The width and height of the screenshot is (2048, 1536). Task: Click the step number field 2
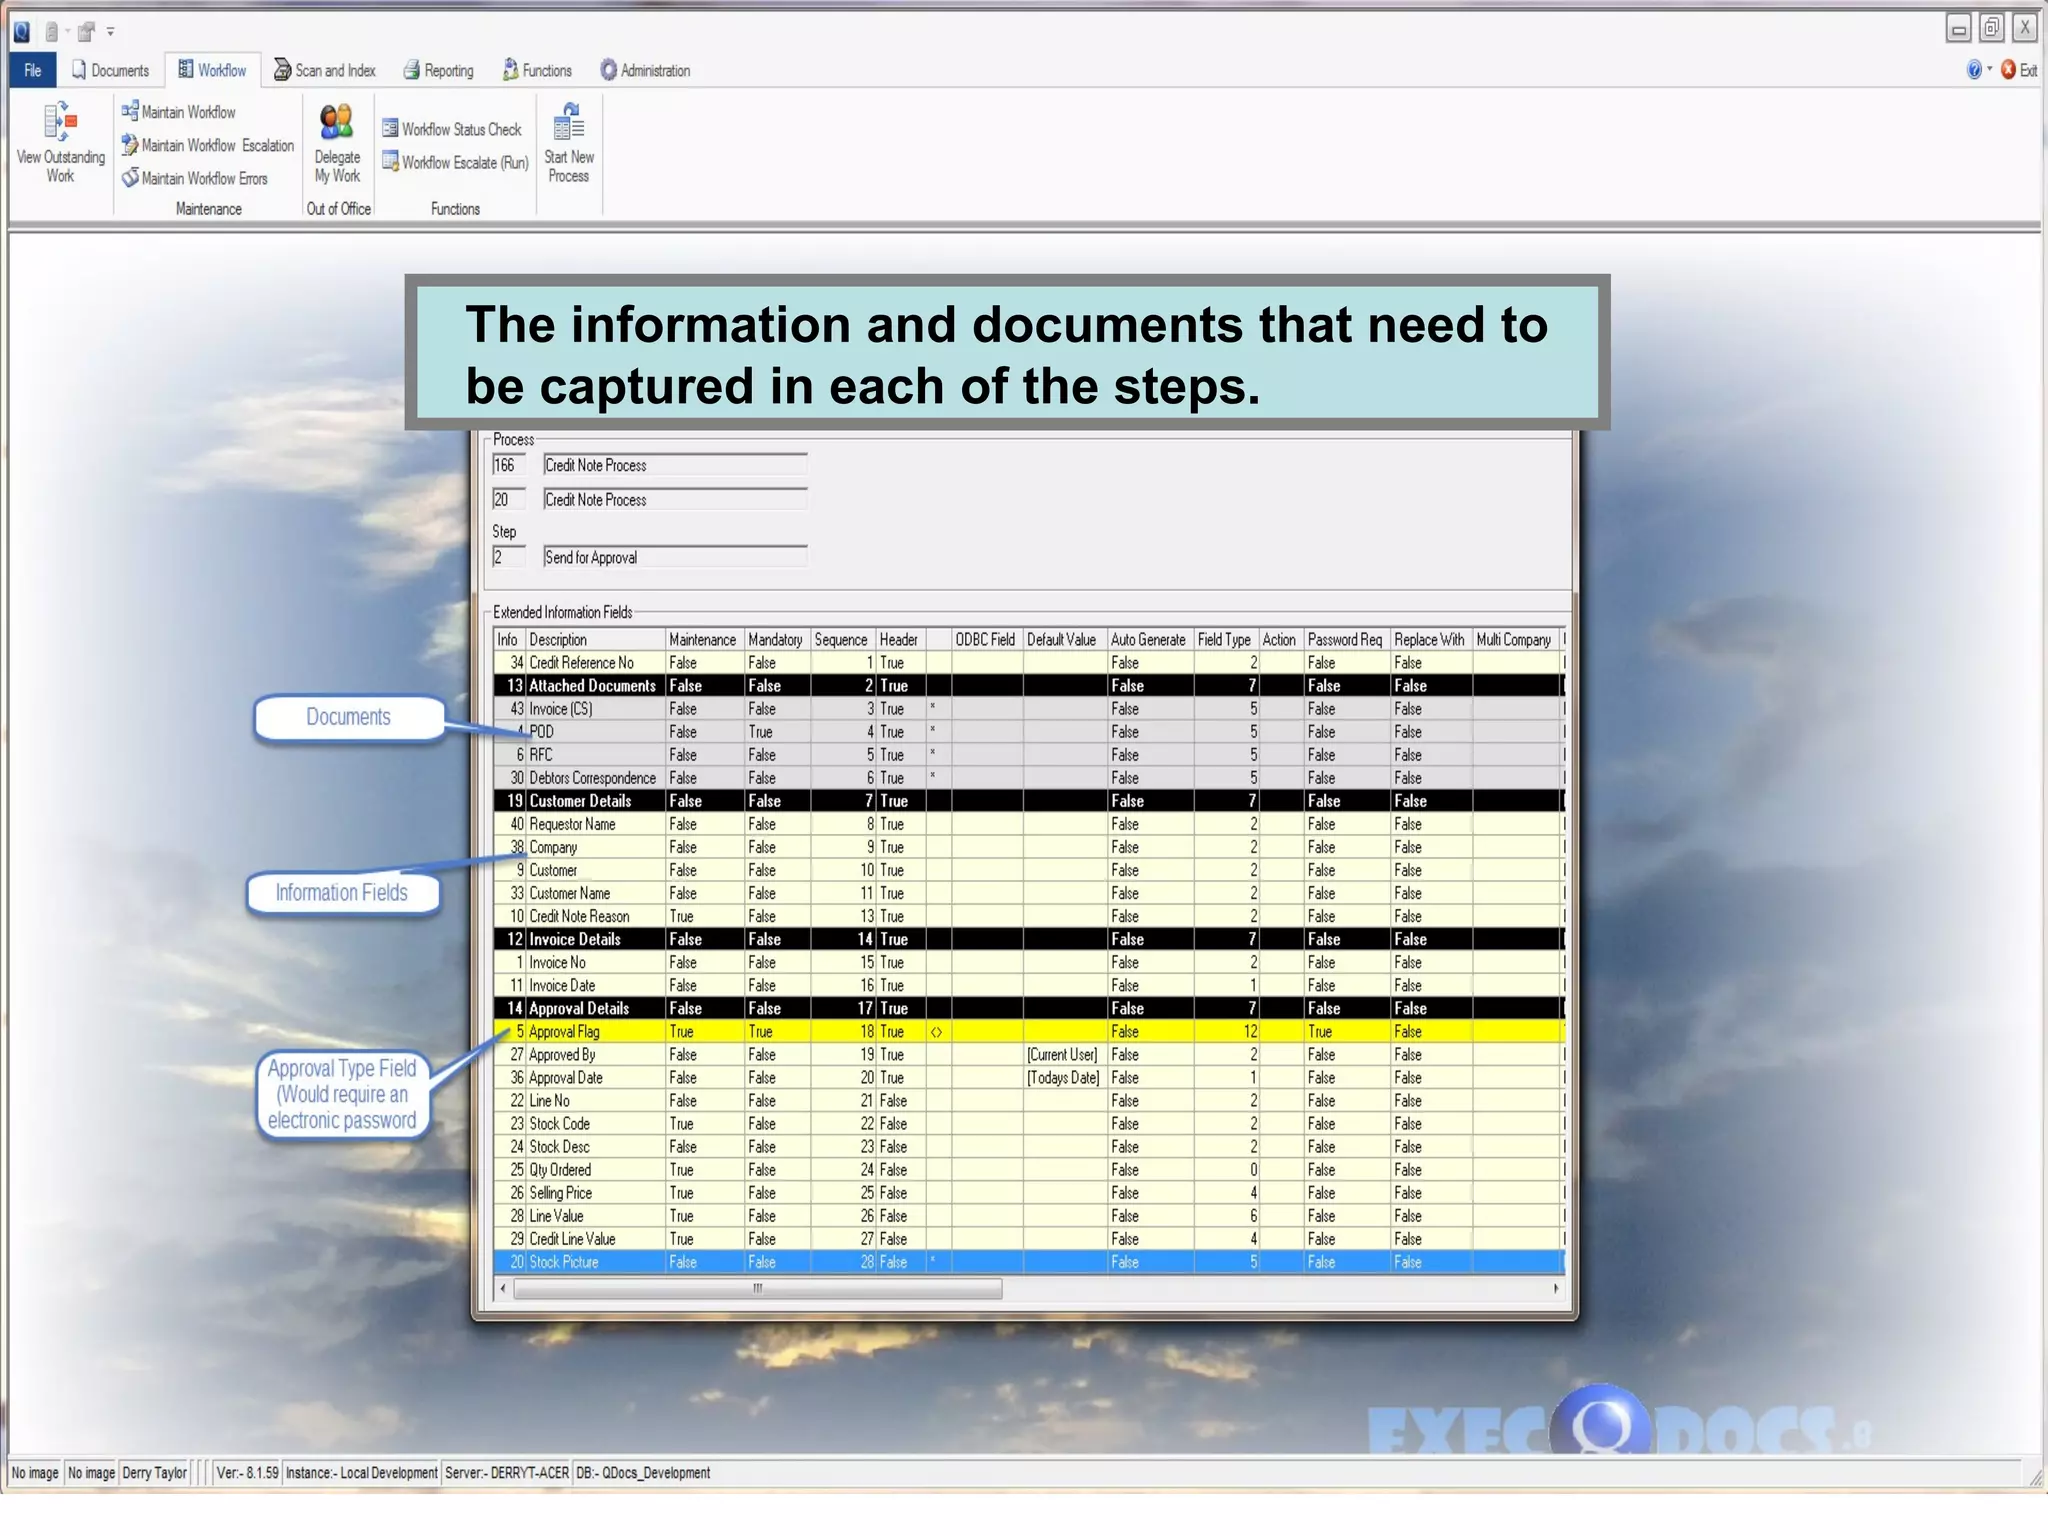[508, 557]
